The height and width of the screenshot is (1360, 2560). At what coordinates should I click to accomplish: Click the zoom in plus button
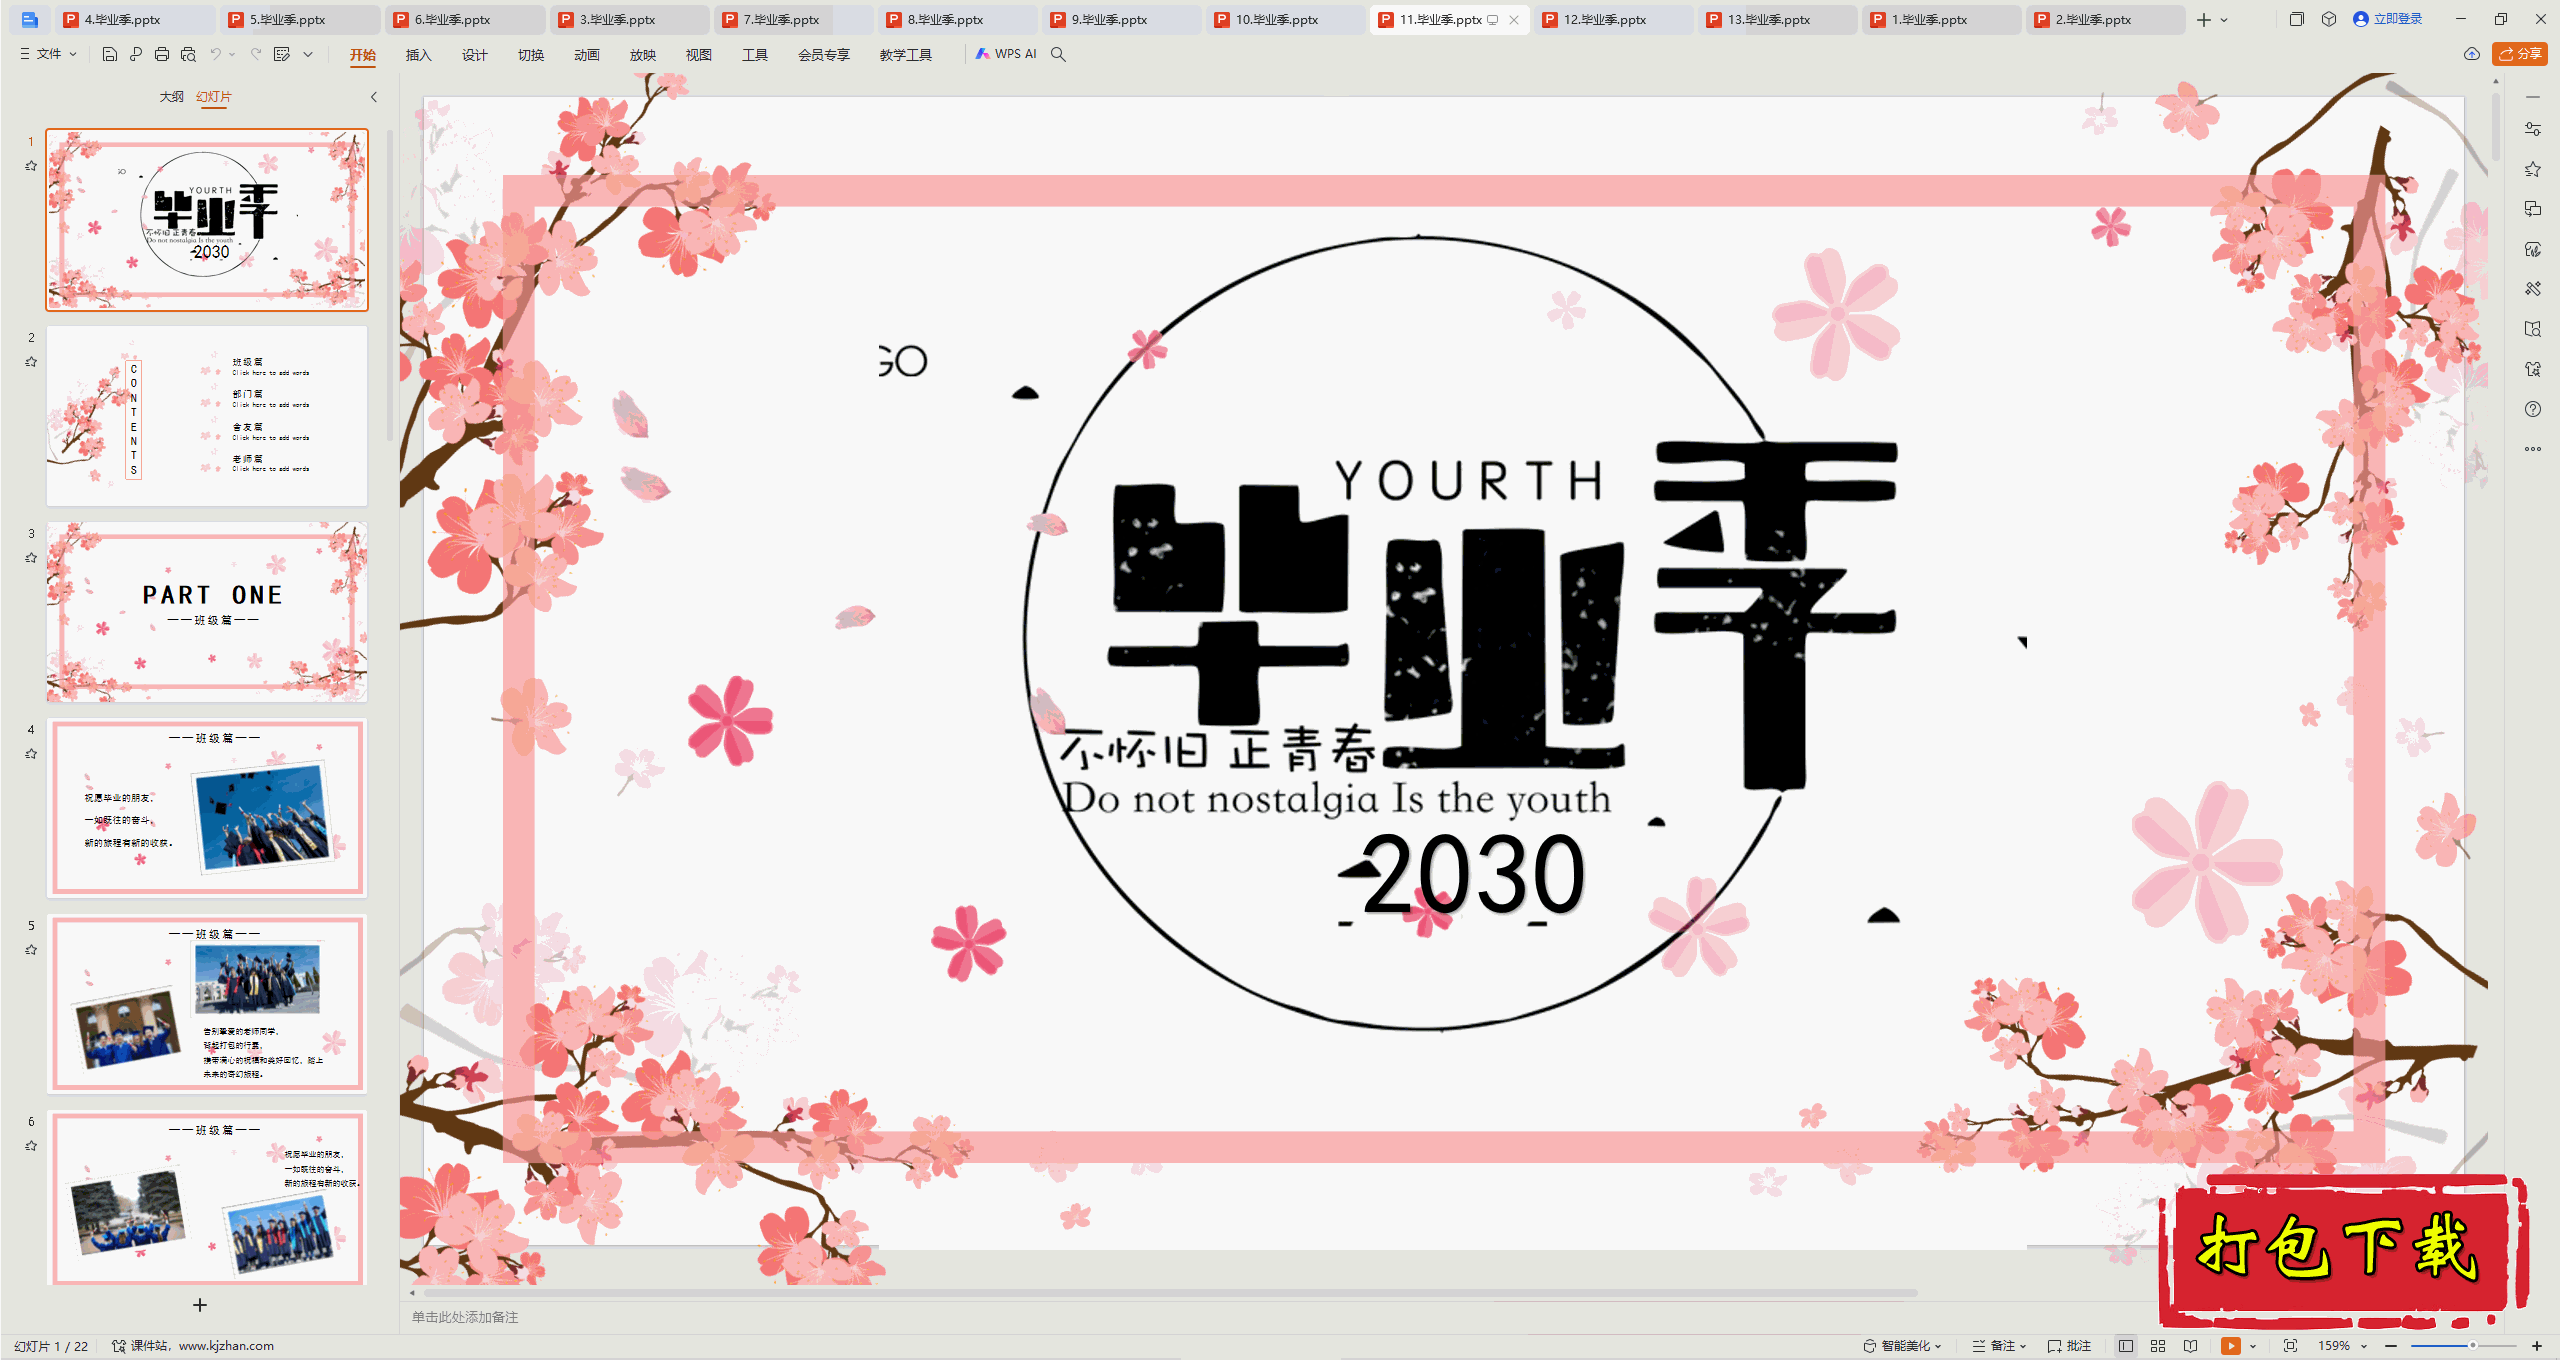click(x=2537, y=1346)
